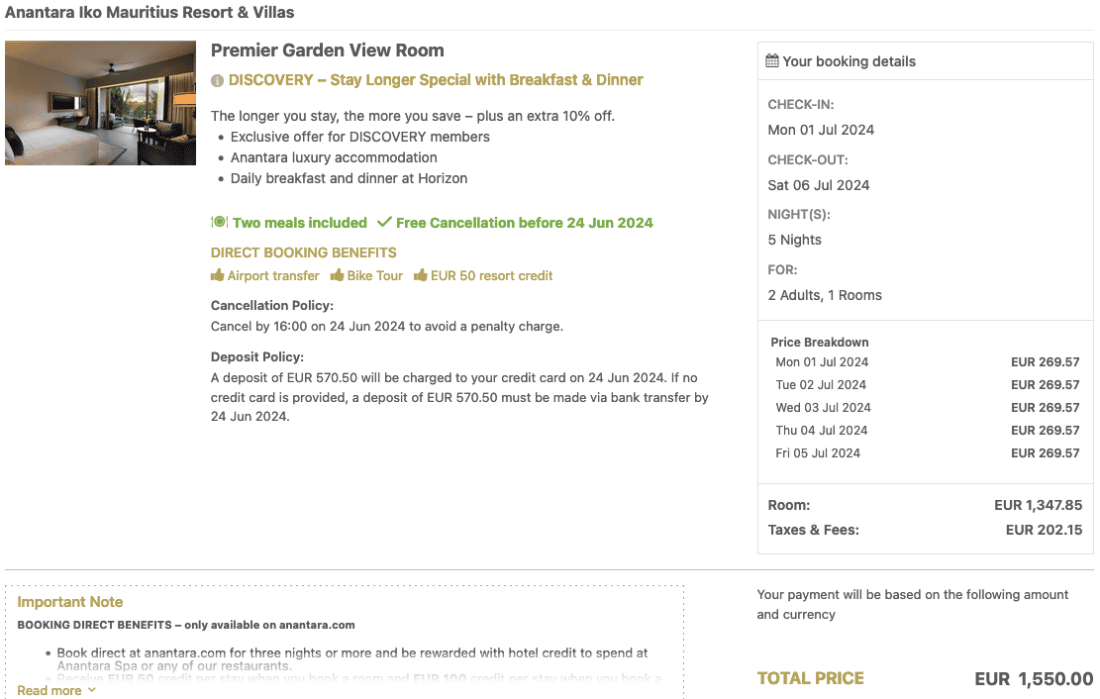Expand the Read more chevron
The width and height of the screenshot is (1100, 699).
[x=92, y=690]
